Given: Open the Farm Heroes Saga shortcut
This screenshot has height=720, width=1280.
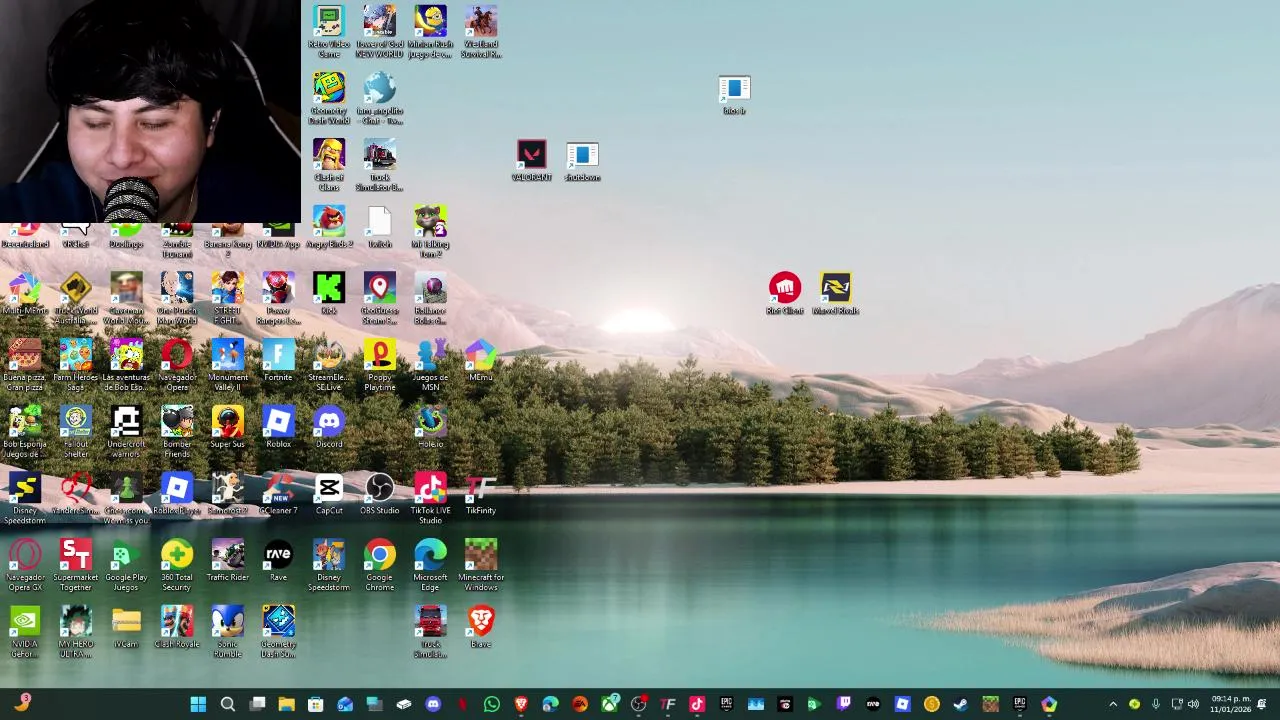Looking at the screenshot, I should [76, 365].
